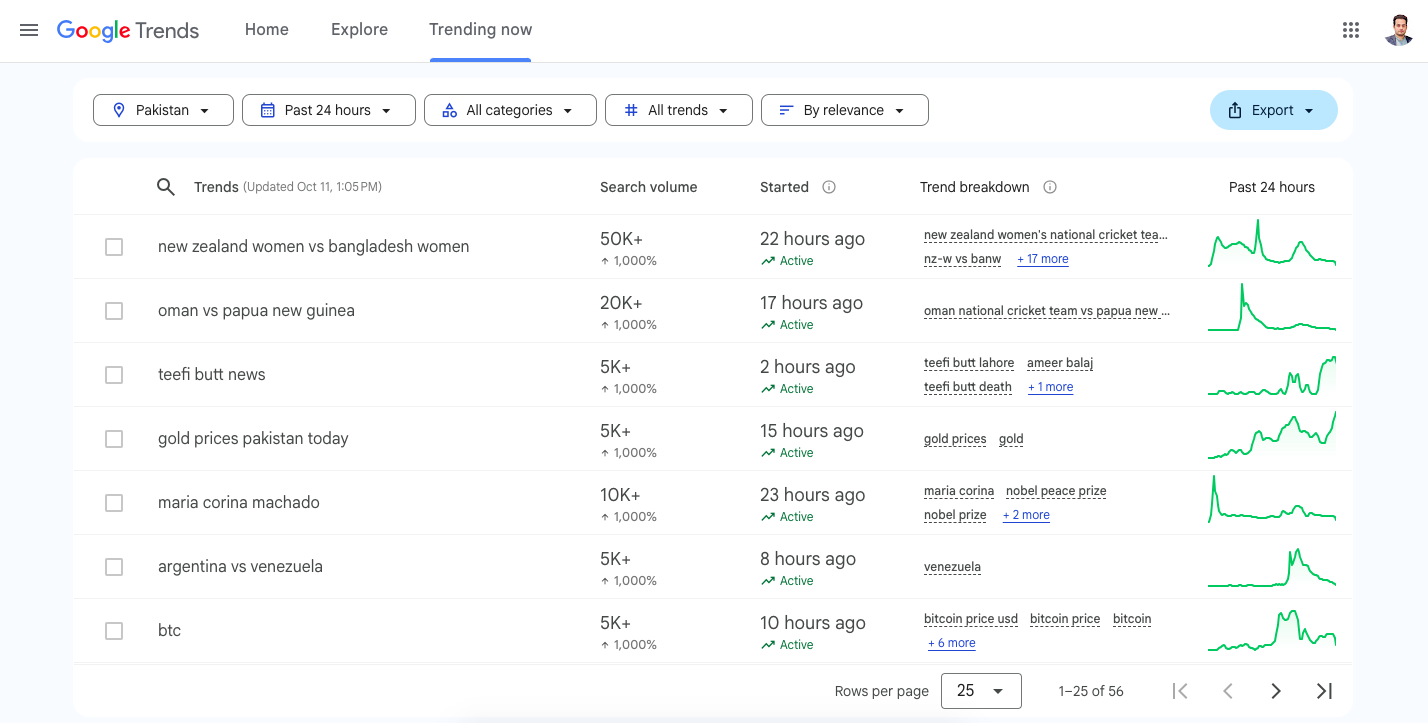
Task: Open the btc trend title
Action: 170,631
